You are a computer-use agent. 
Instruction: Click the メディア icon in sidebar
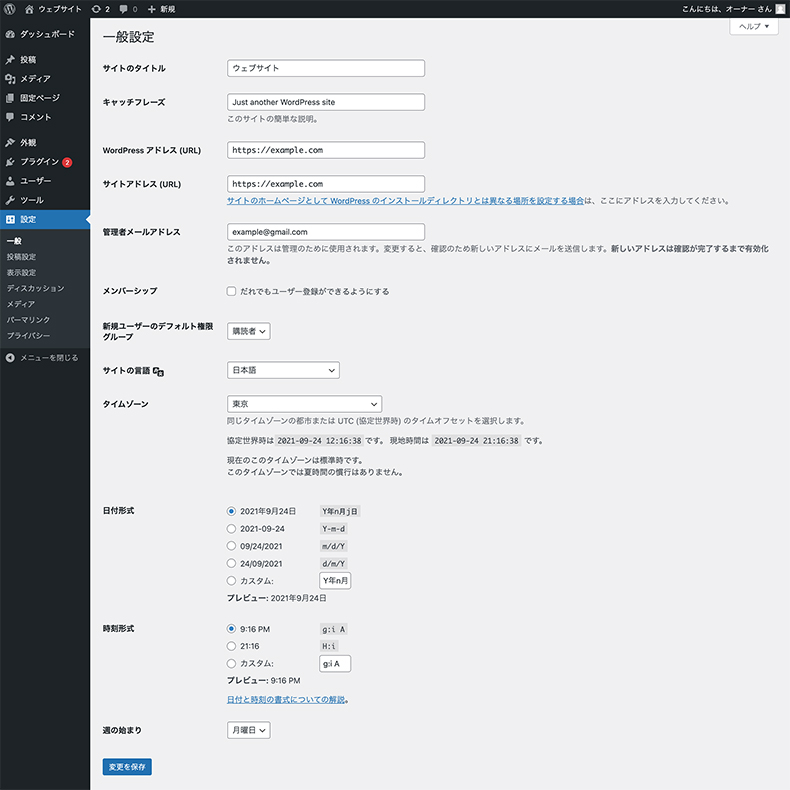coord(10,79)
